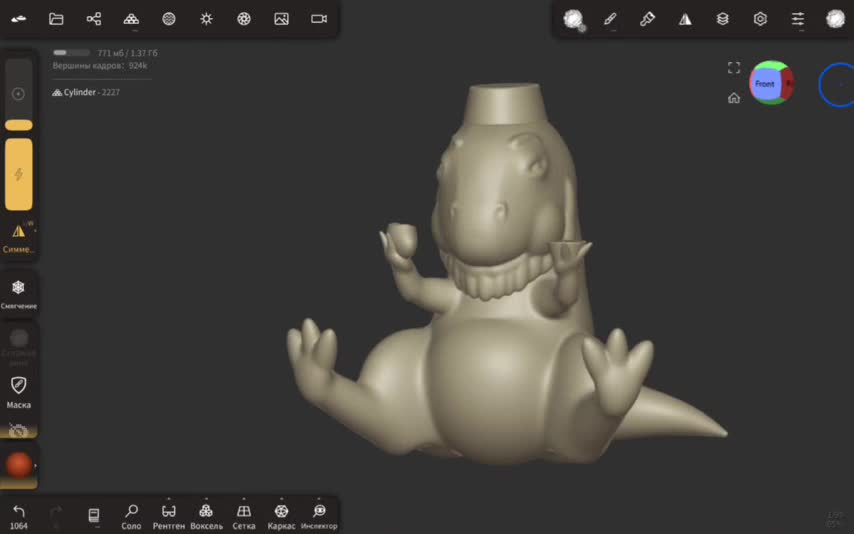Click the memory usage progress bar

click(x=71, y=53)
